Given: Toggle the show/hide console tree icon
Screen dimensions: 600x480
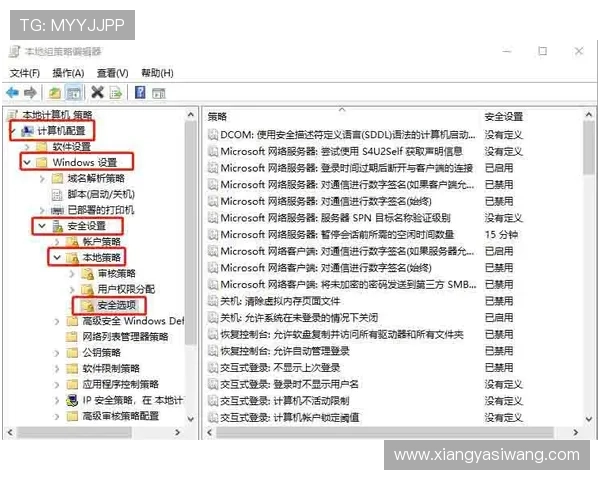Looking at the screenshot, I should click(74, 93).
